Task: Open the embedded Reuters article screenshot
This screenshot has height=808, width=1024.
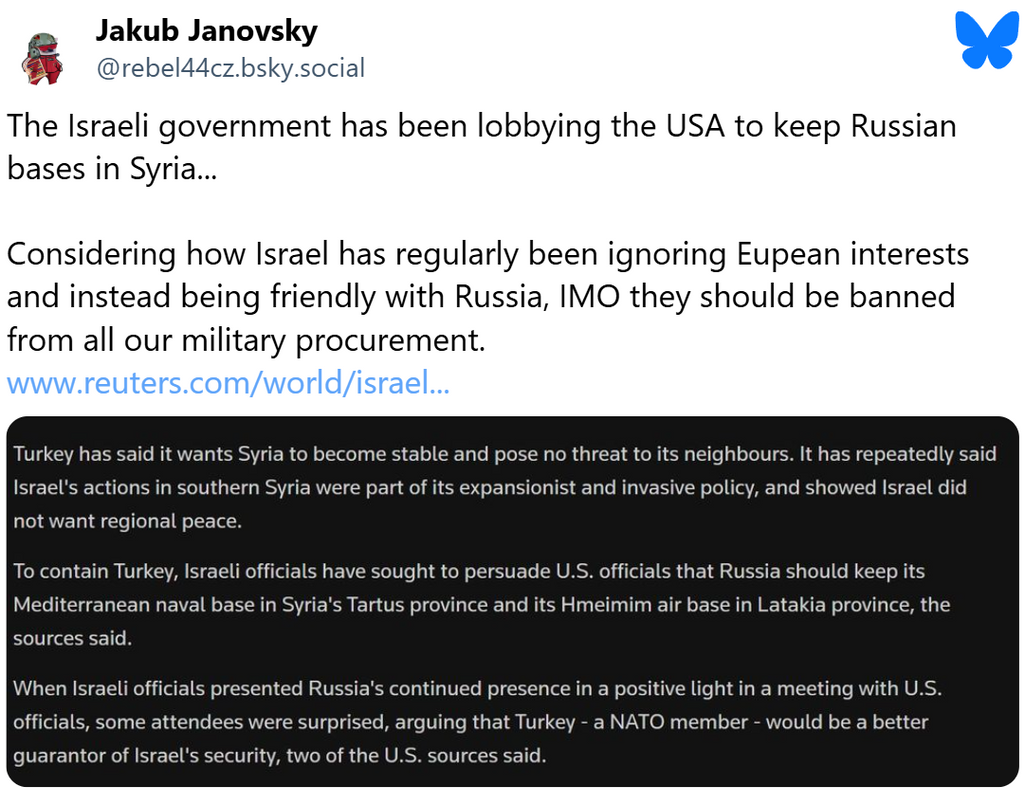Action: 513,601
